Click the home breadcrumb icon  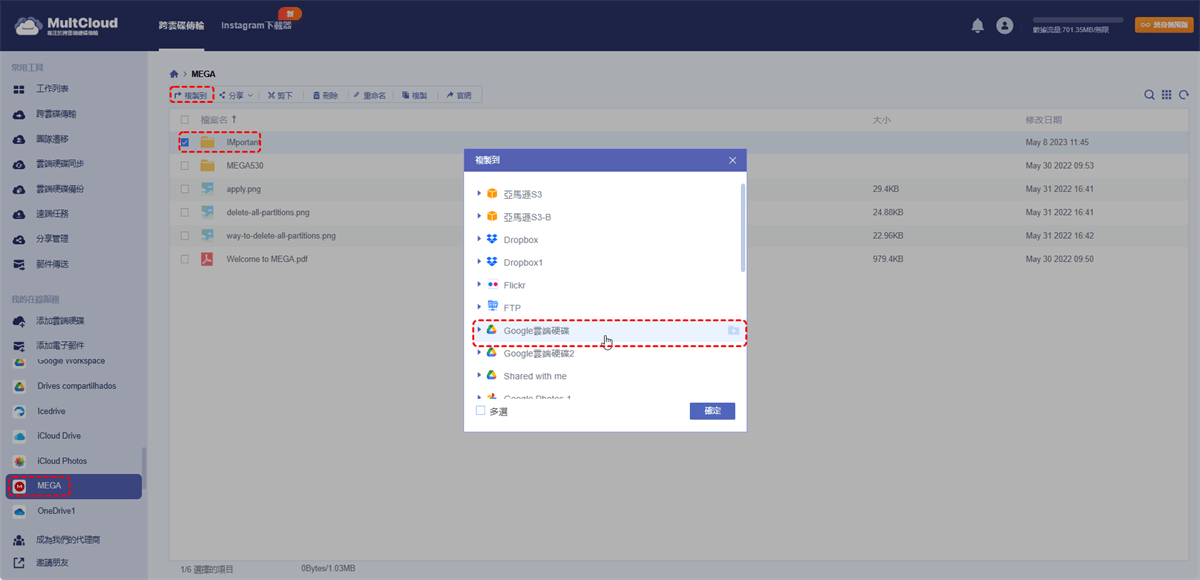tap(174, 73)
